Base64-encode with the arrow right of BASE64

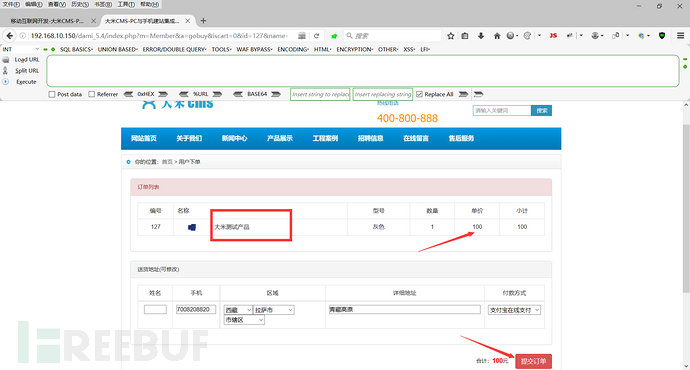click(x=276, y=94)
